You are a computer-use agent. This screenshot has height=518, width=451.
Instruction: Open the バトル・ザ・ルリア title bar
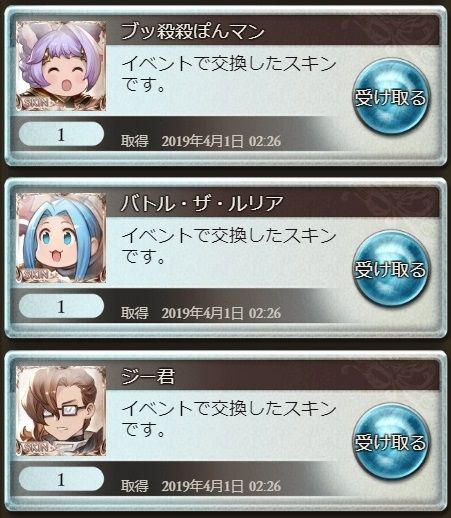click(272, 203)
